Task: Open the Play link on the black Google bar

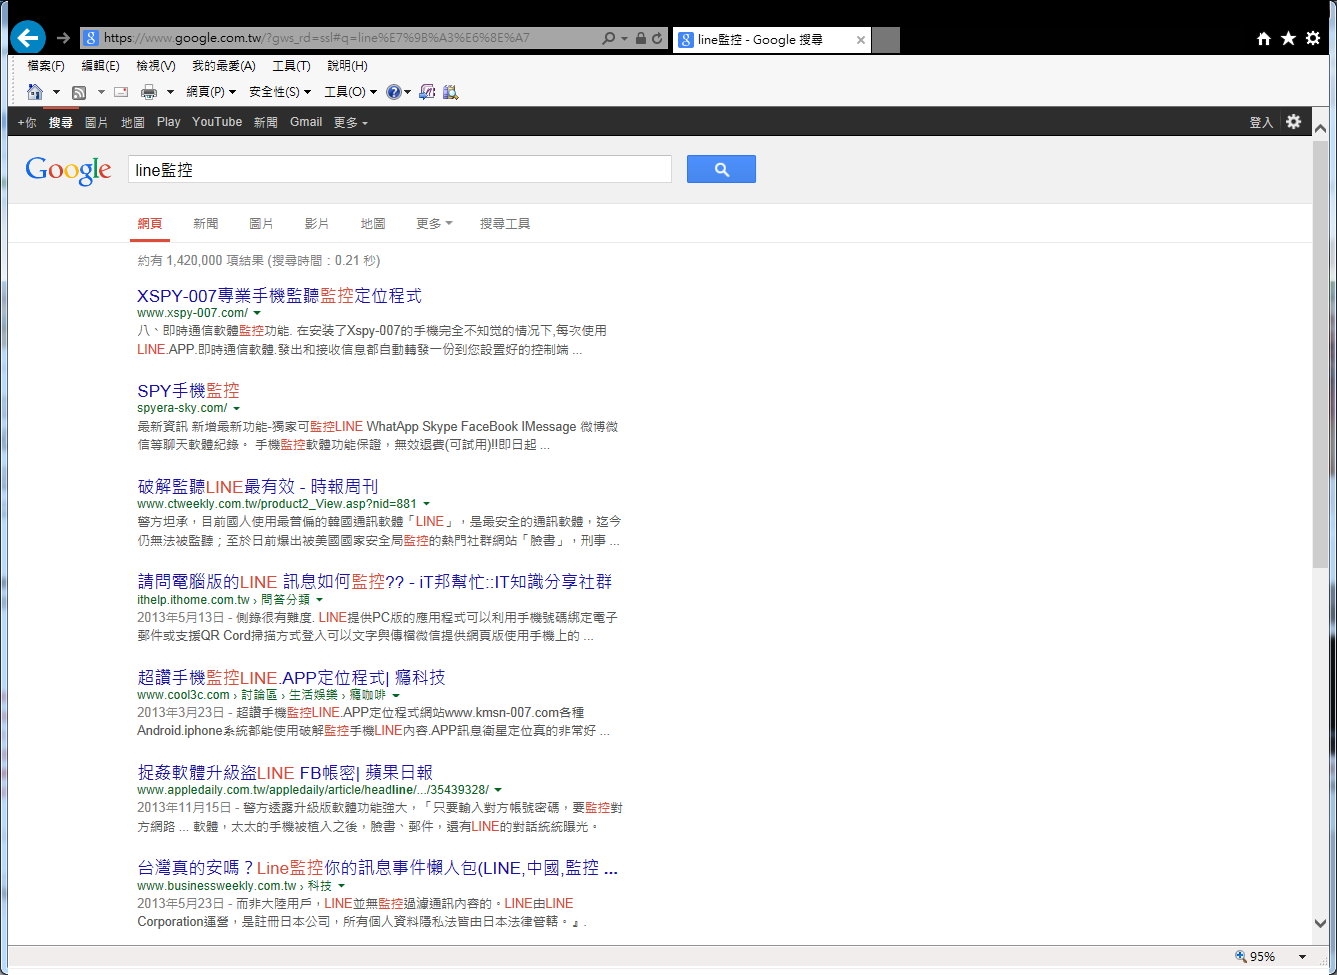Action: point(168,122)
